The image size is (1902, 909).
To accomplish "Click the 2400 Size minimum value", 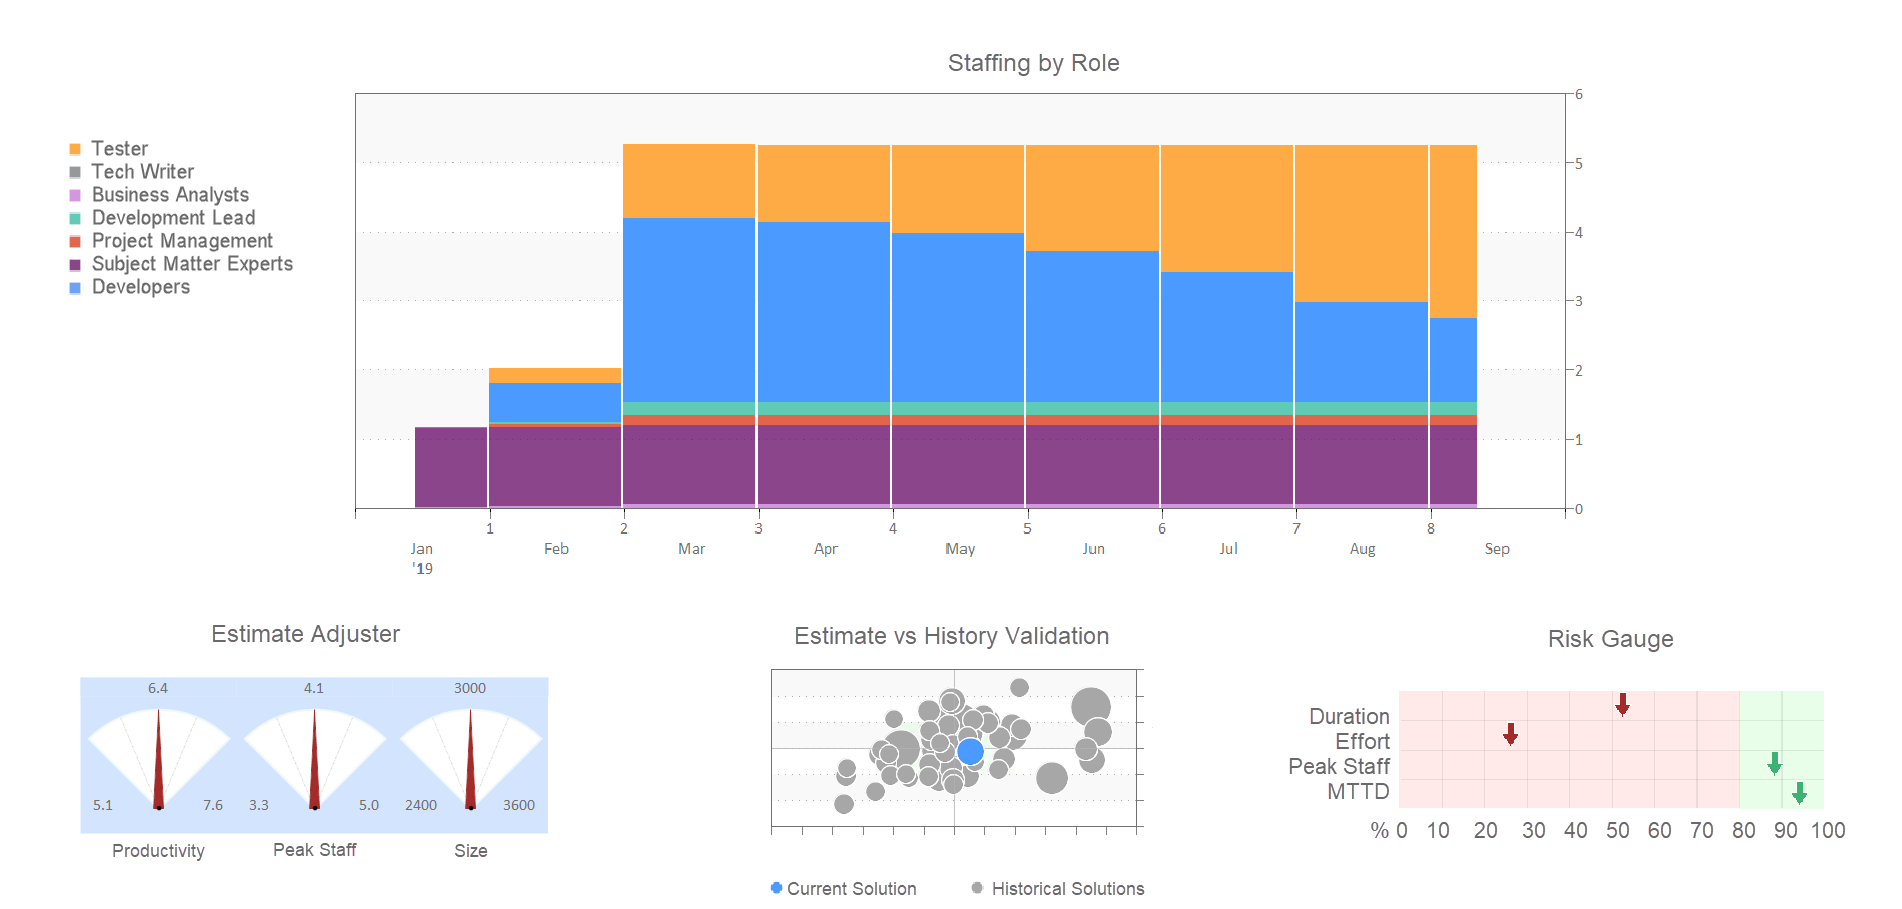I will (421, 805).
